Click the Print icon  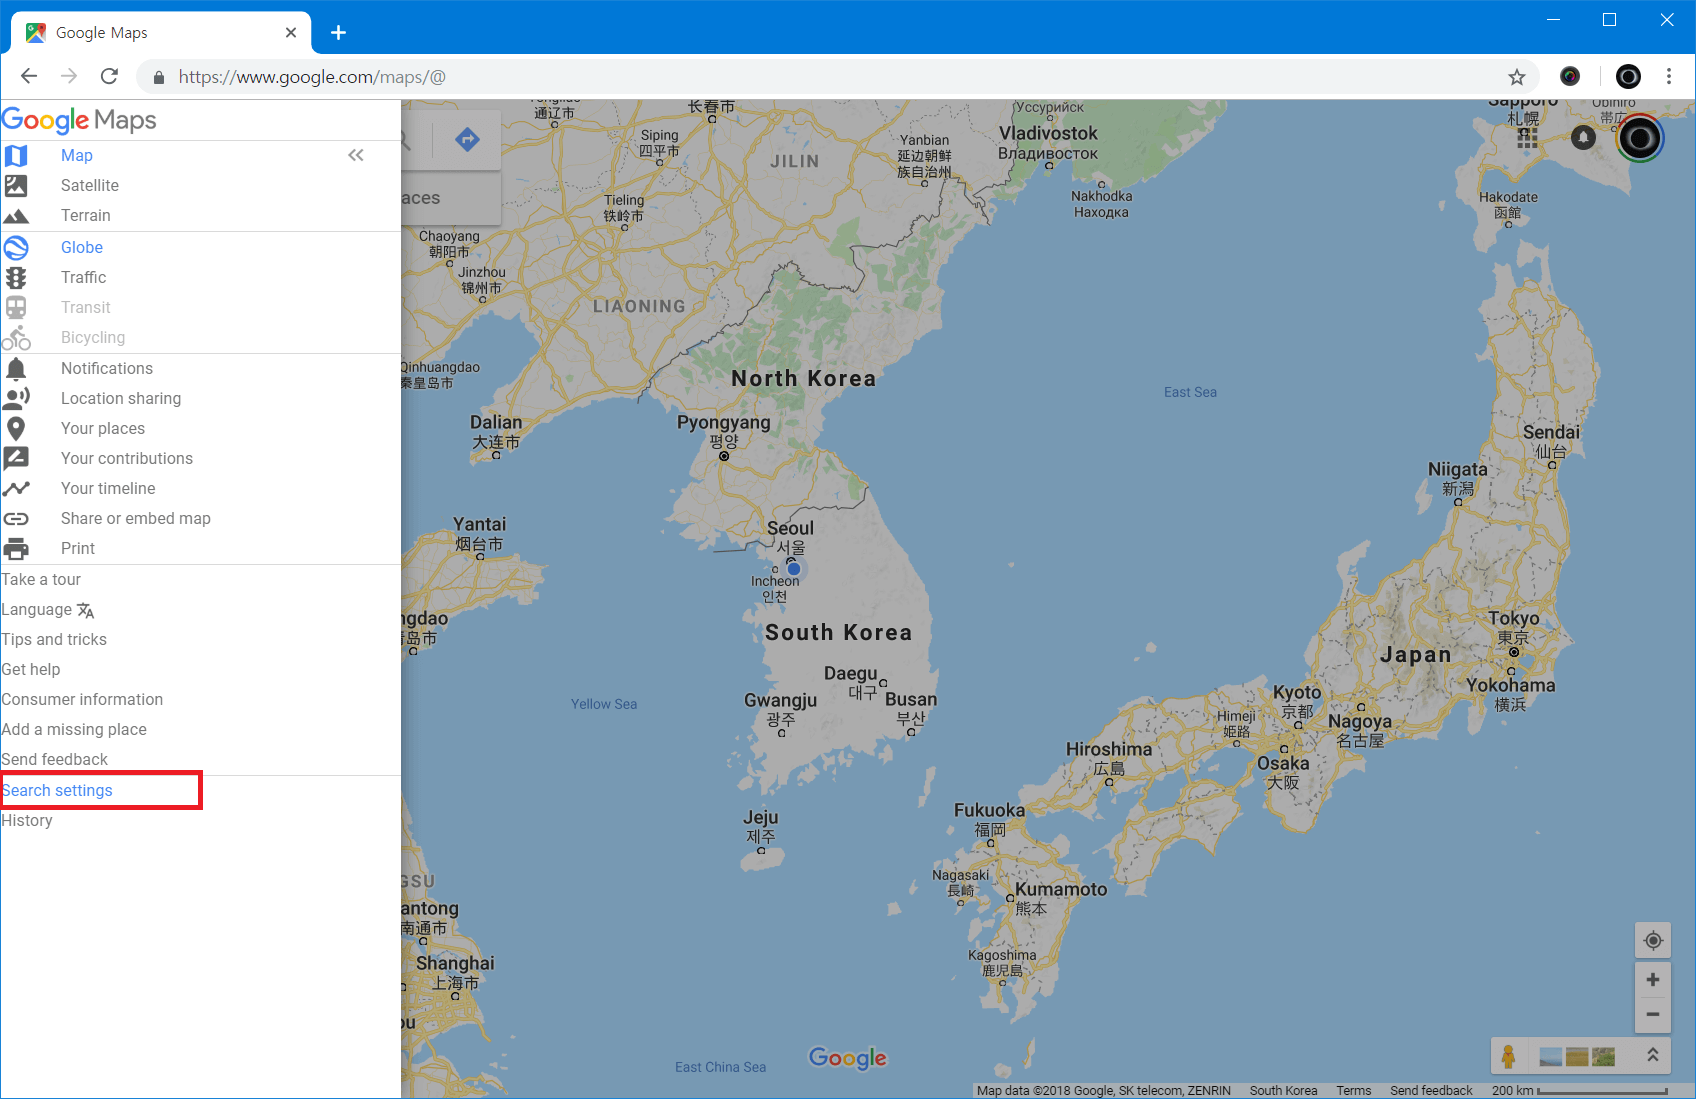[16, 549]
